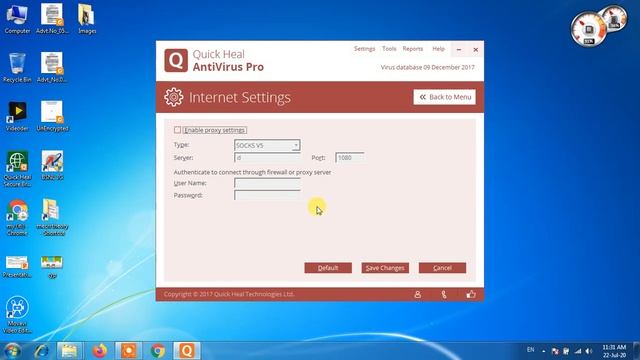Click the orange recorder app in taskbar
This screenshot has width=640, height=360.
point(129,351)
